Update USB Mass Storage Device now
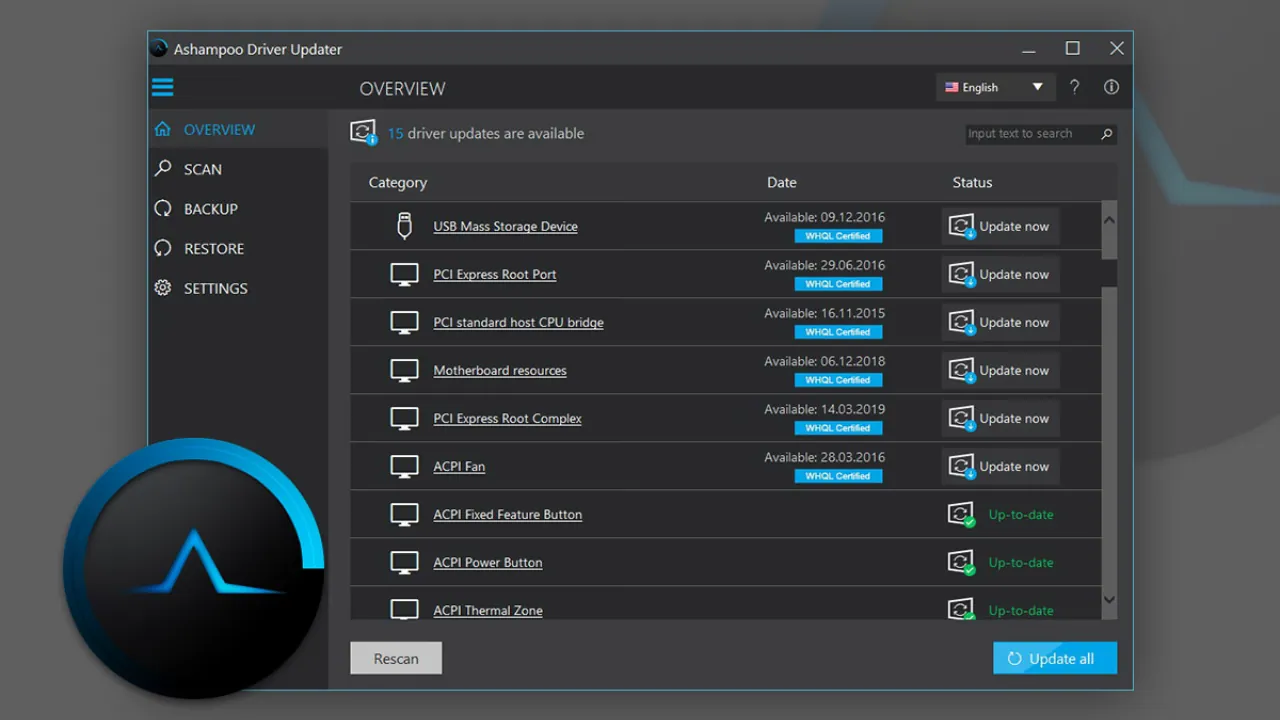Screen dimensions: 1280x720 pos(1000,226)
